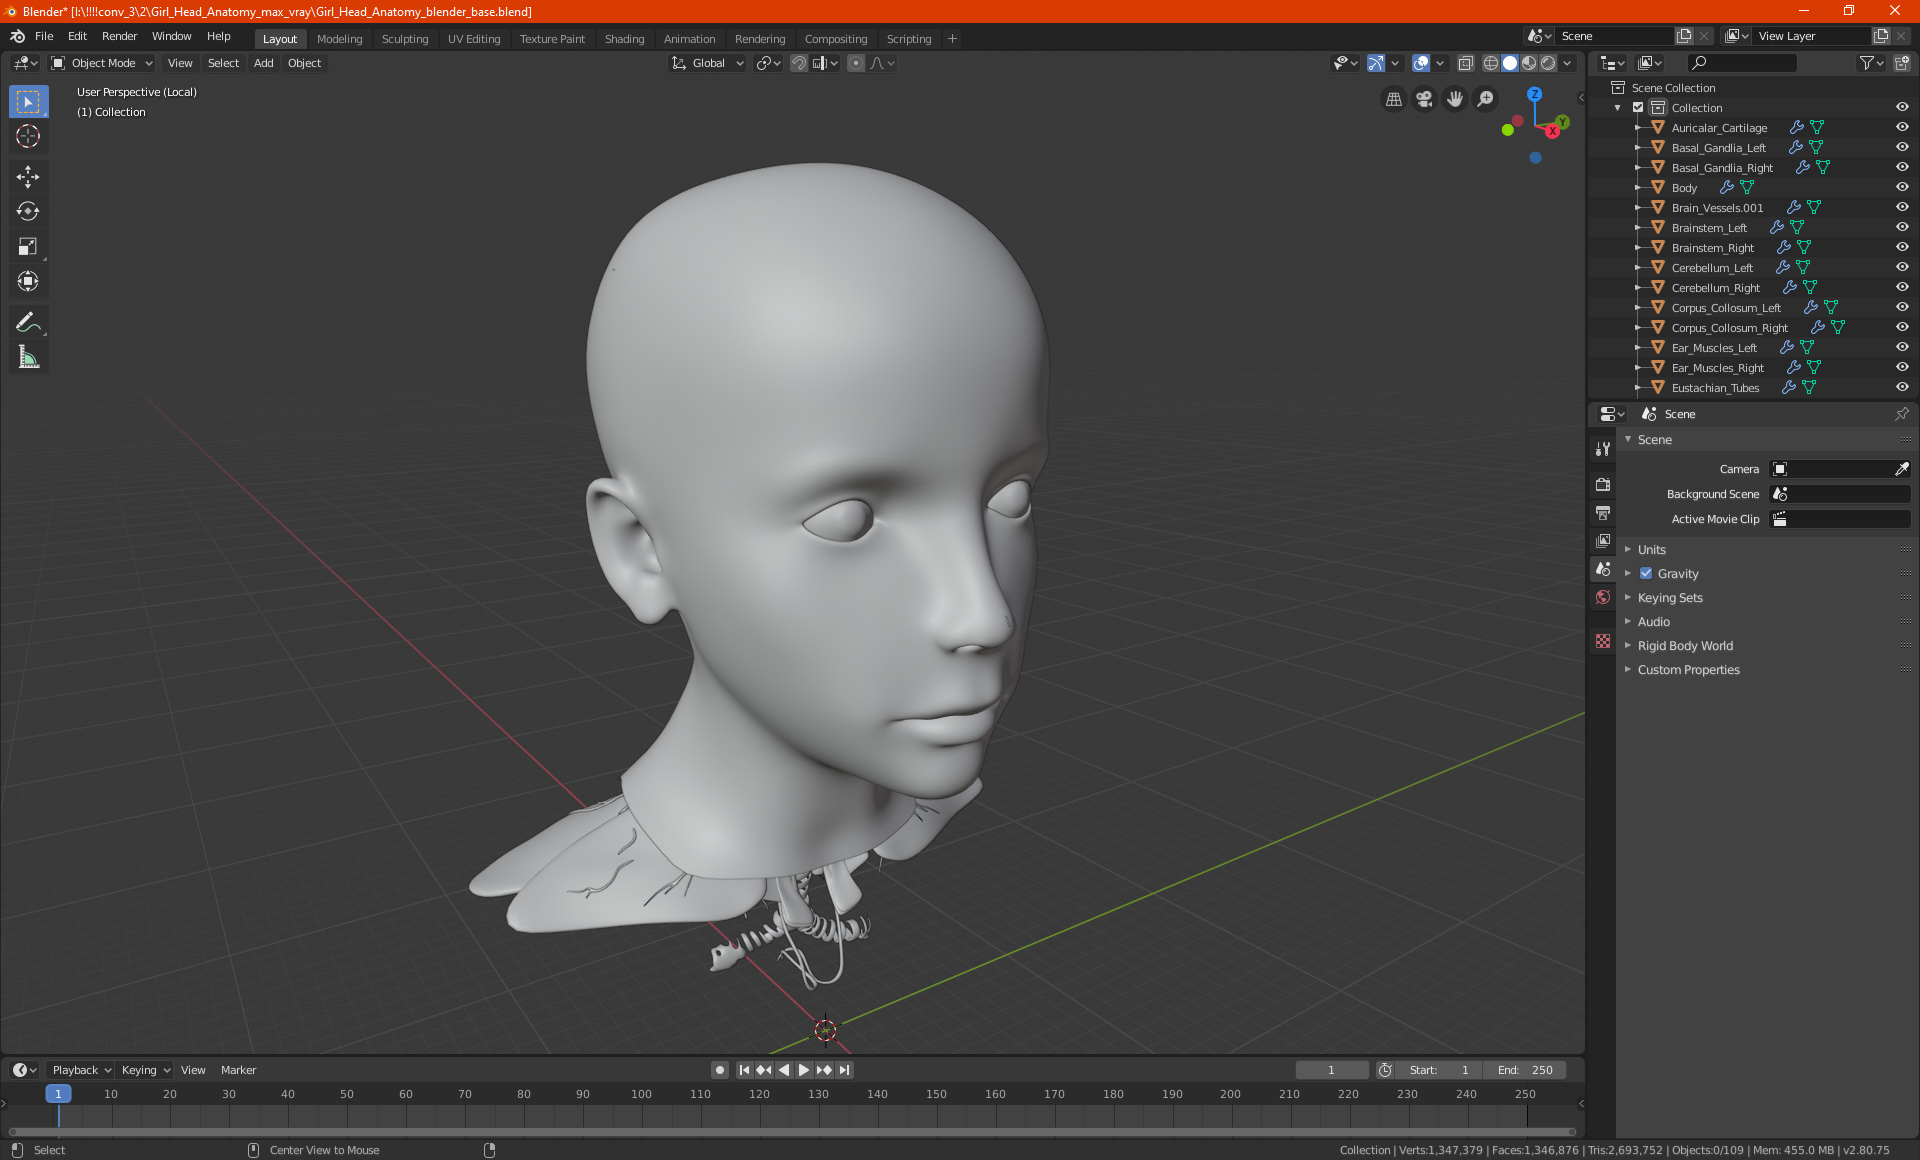
Task: Select the Move tool
Action: pyautogui.click(x=28, y=177)
